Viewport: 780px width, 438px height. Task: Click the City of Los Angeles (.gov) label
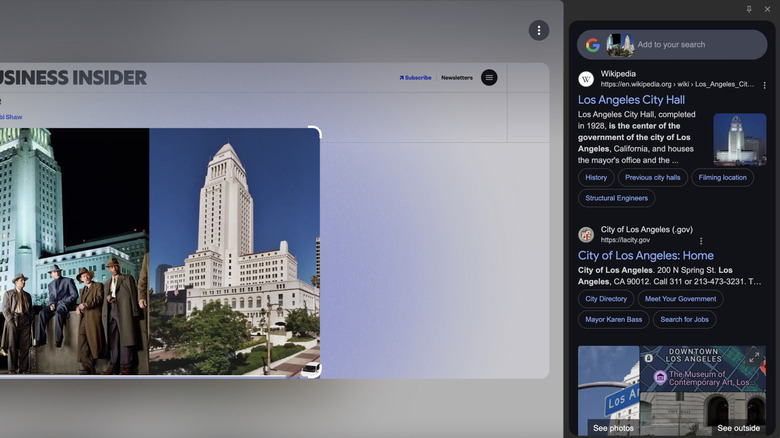pyautogui.click(x=647, y=229)
